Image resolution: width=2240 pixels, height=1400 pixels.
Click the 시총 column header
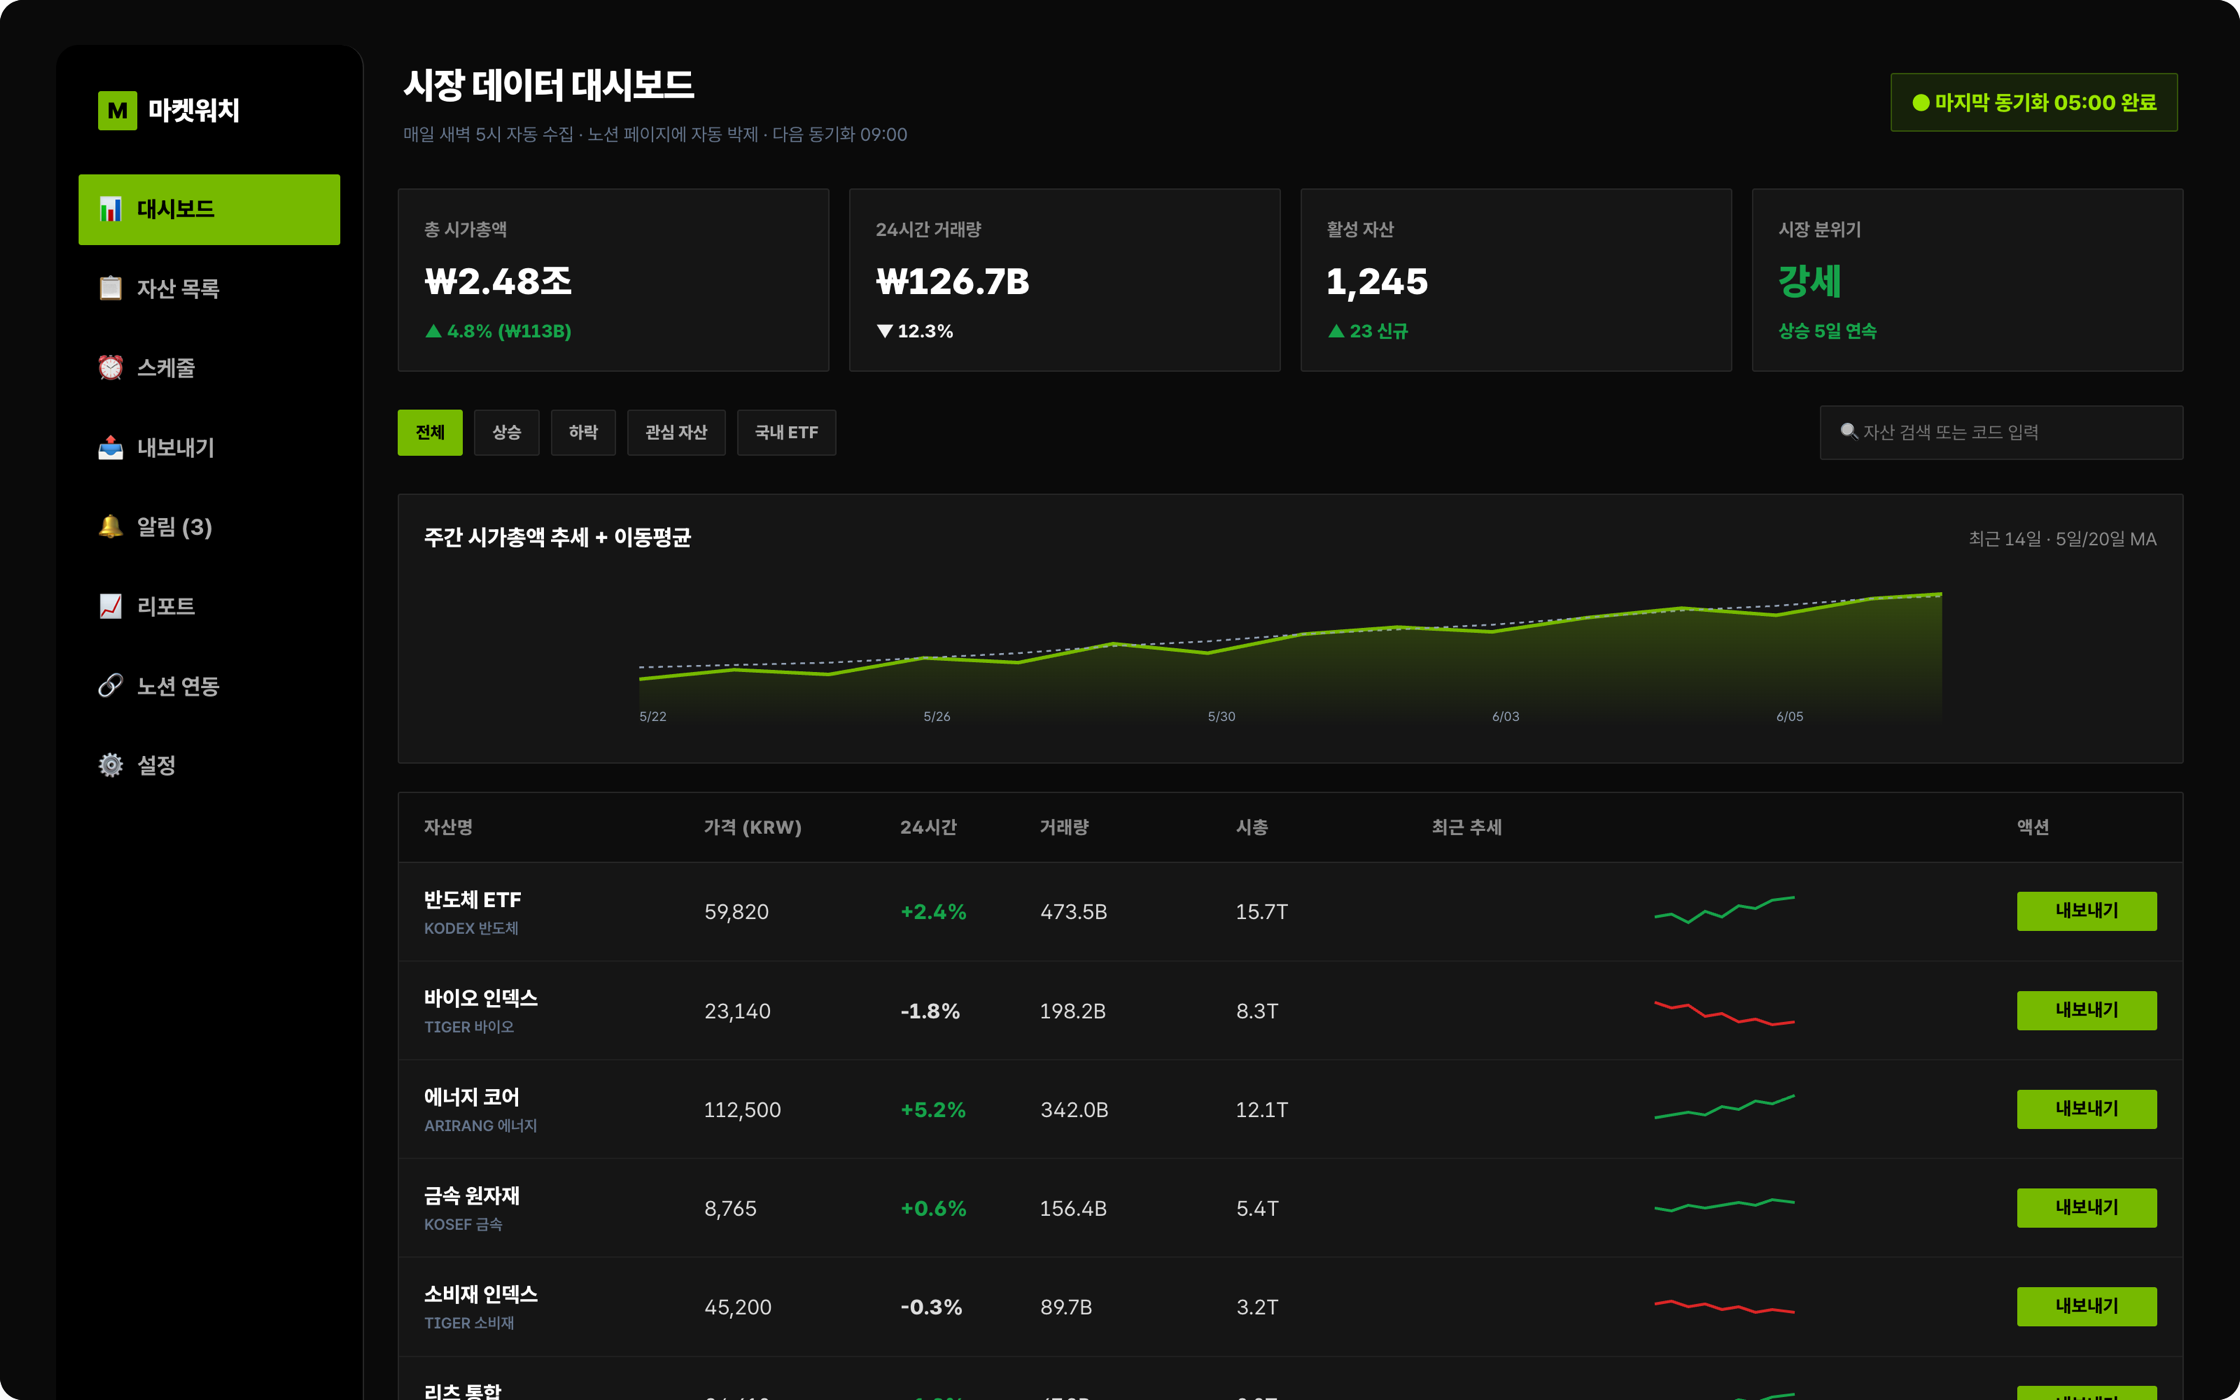click(x=1252, y=827)
